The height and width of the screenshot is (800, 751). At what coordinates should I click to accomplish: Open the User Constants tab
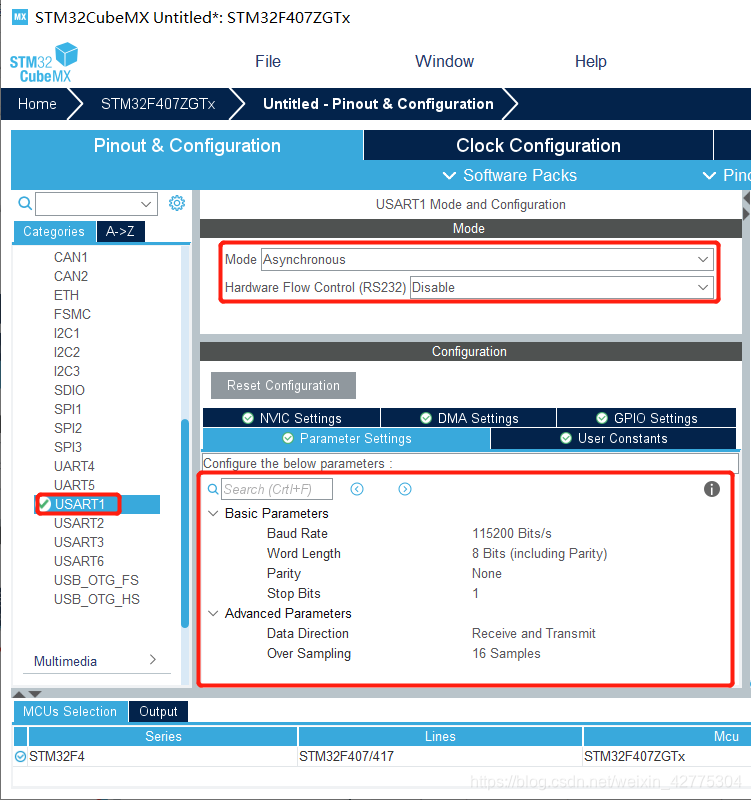(x=613, y=438)
